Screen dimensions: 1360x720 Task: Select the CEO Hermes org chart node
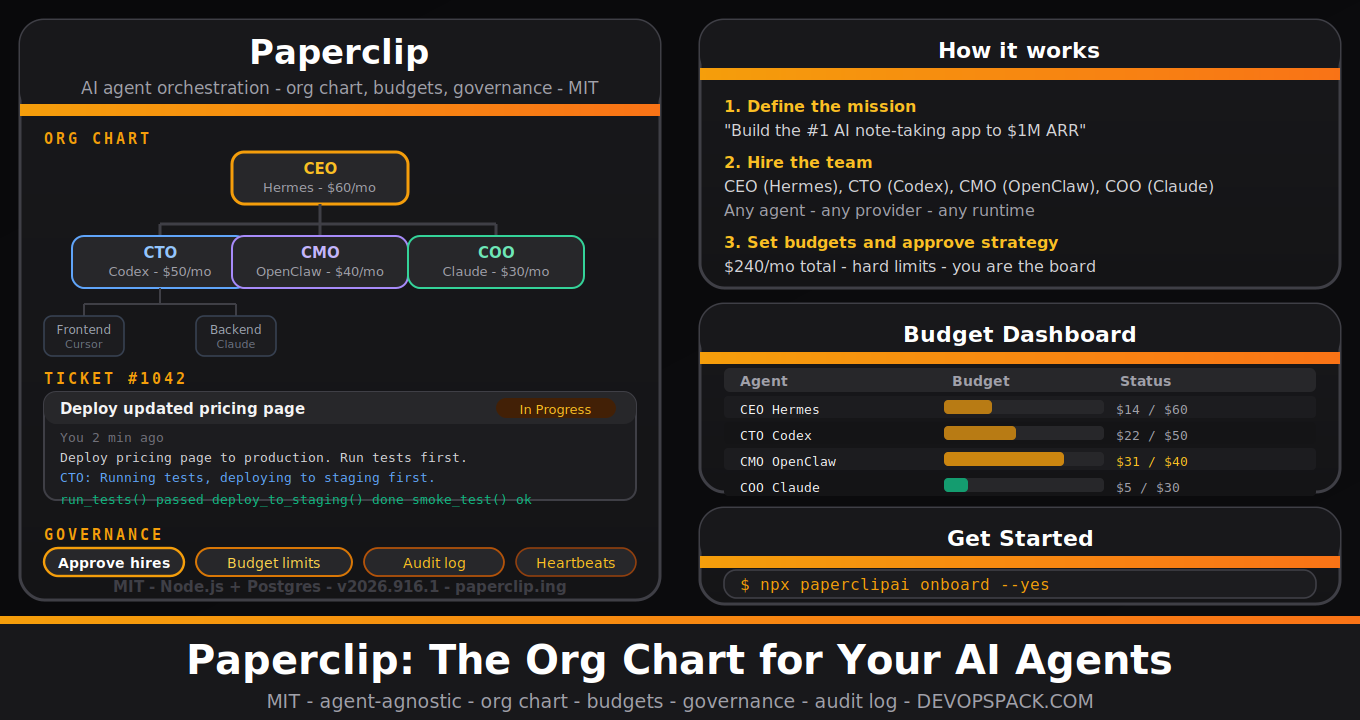pos(320,178)
